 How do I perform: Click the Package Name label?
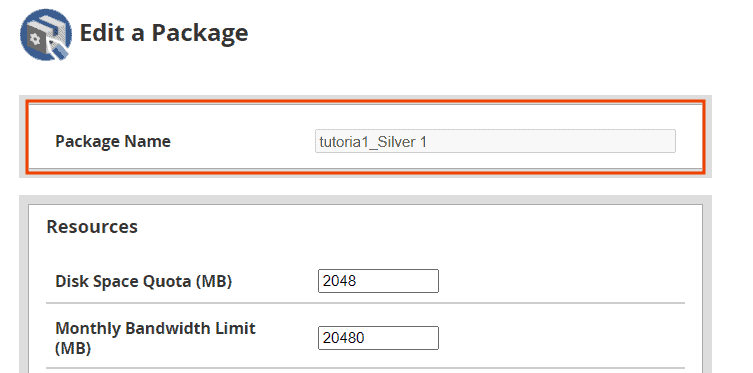113,142
